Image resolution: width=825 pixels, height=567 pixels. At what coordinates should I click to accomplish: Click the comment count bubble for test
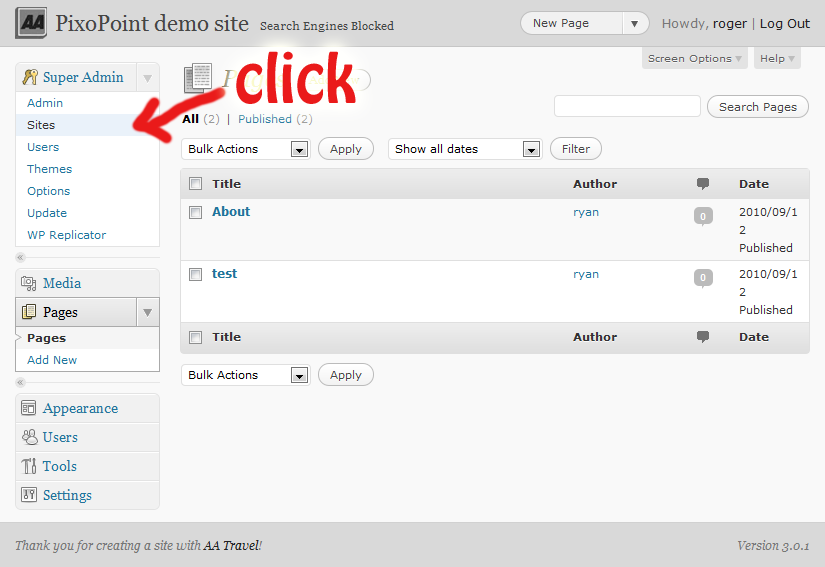pos(703,278)
